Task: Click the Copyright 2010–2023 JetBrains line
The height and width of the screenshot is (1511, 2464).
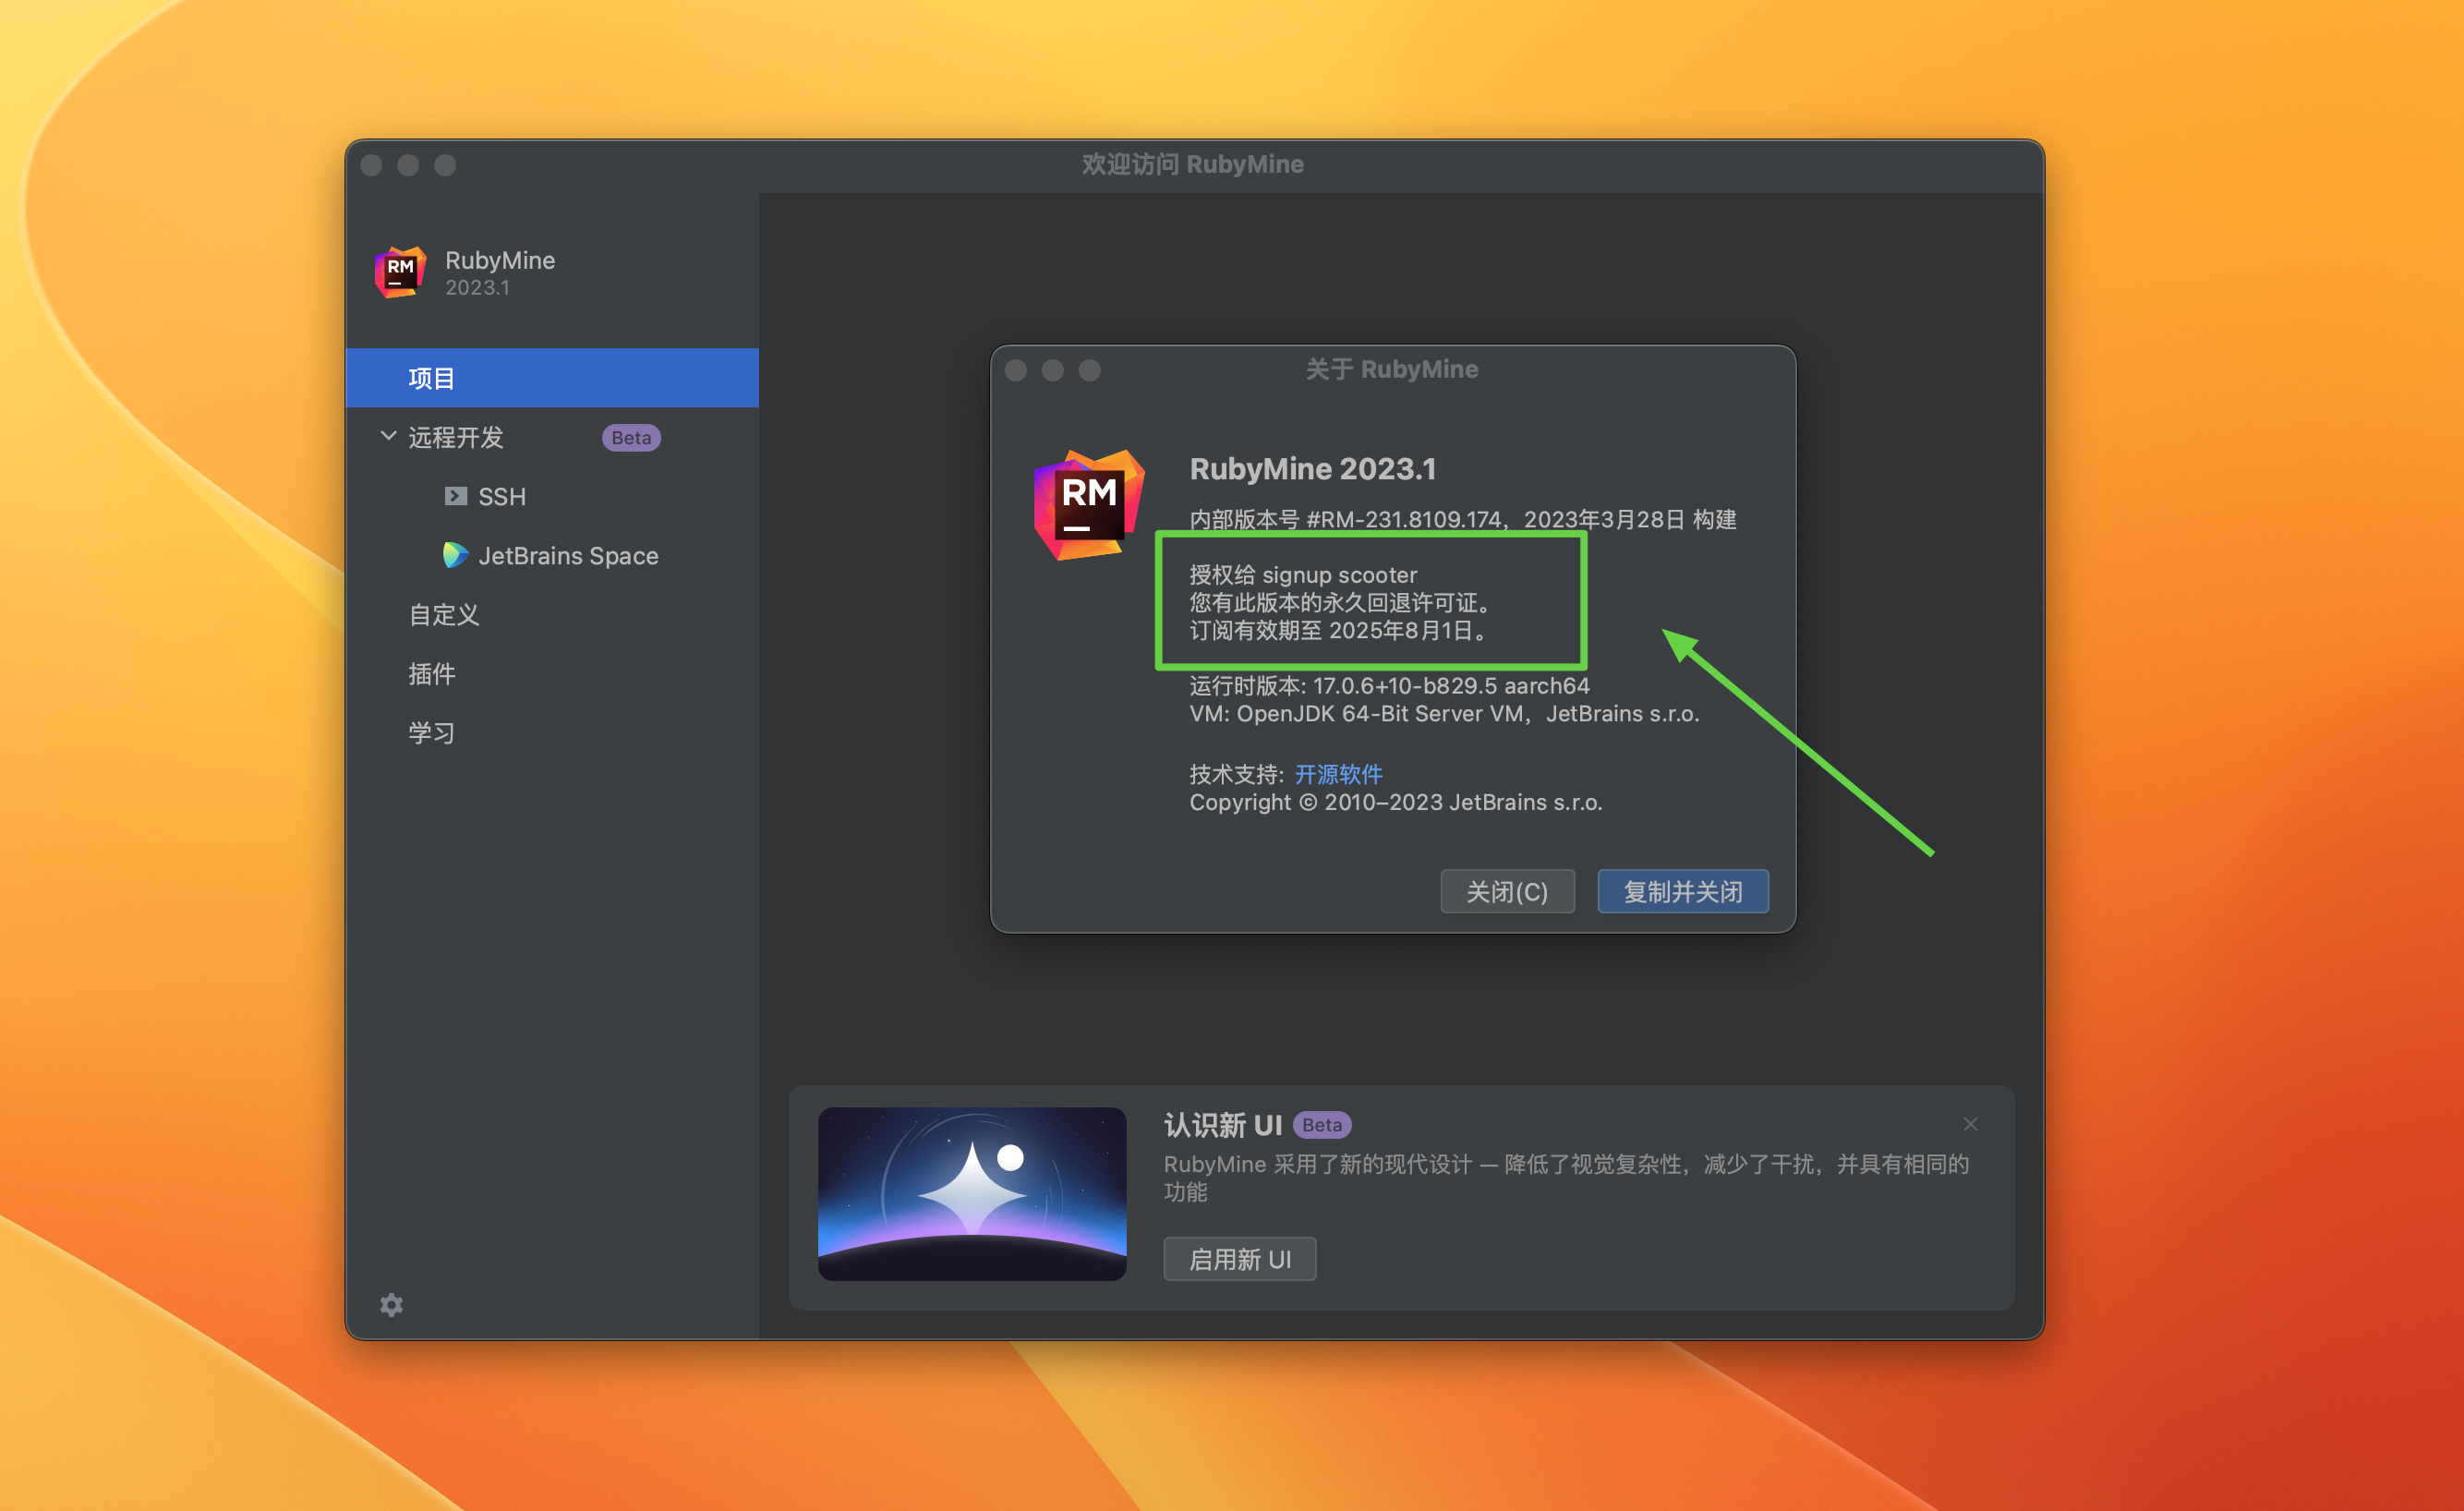Action: click(1395, 802)
